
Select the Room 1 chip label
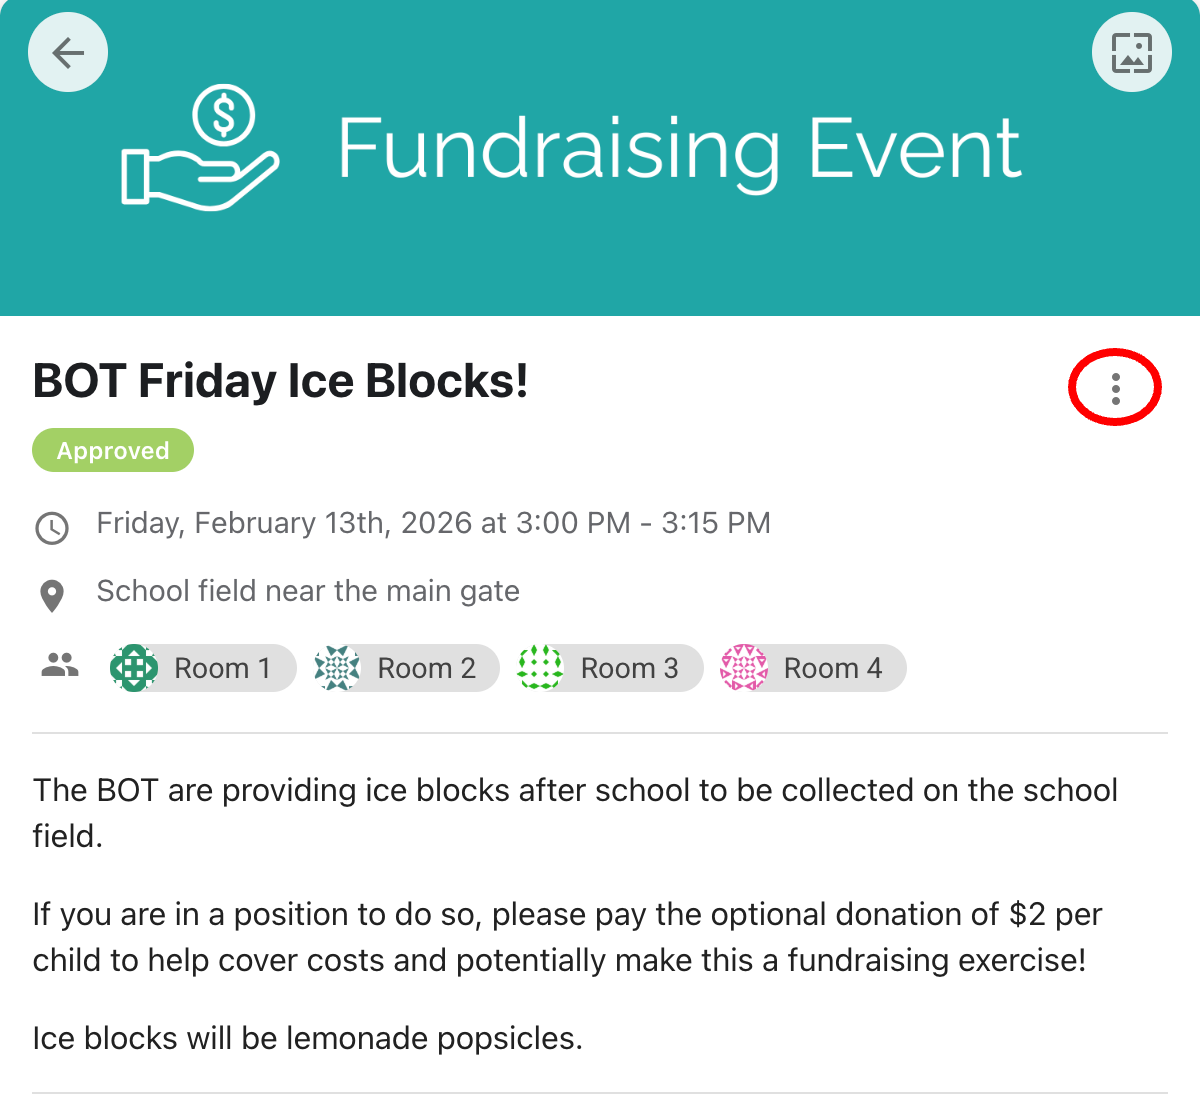pyautogui.click(x=222, y=668)
